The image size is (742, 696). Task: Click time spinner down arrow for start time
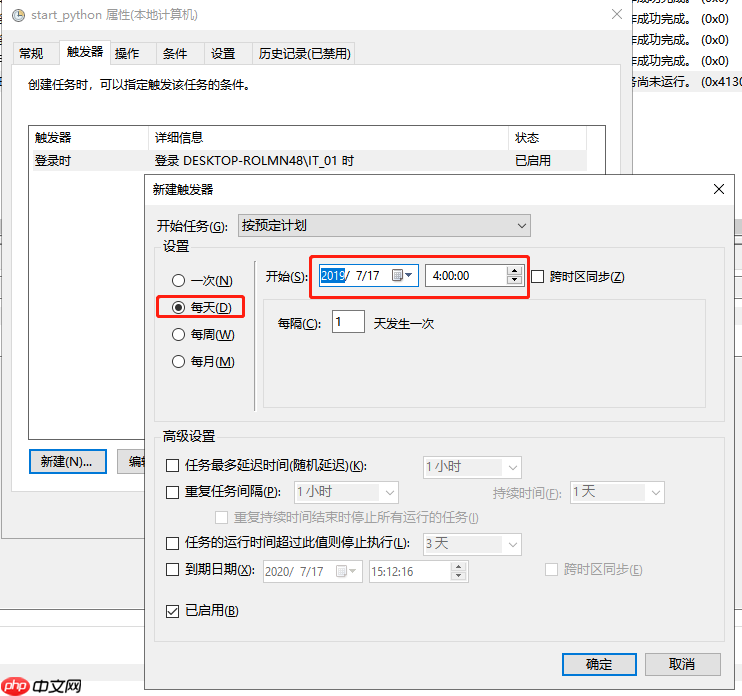[514, 280]
